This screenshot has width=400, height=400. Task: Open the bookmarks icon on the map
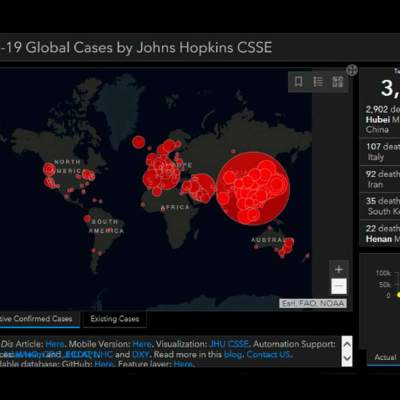[x=299, y=81]
